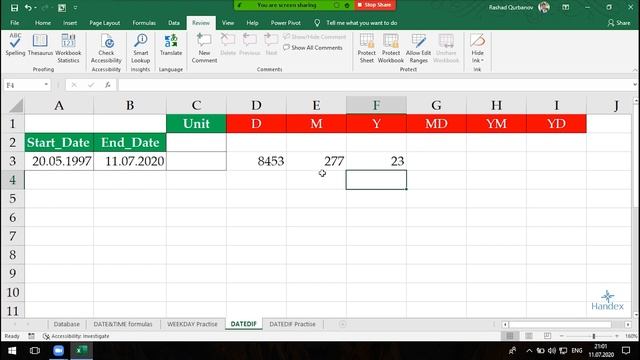Switch to the Home tab

point(43,23)
